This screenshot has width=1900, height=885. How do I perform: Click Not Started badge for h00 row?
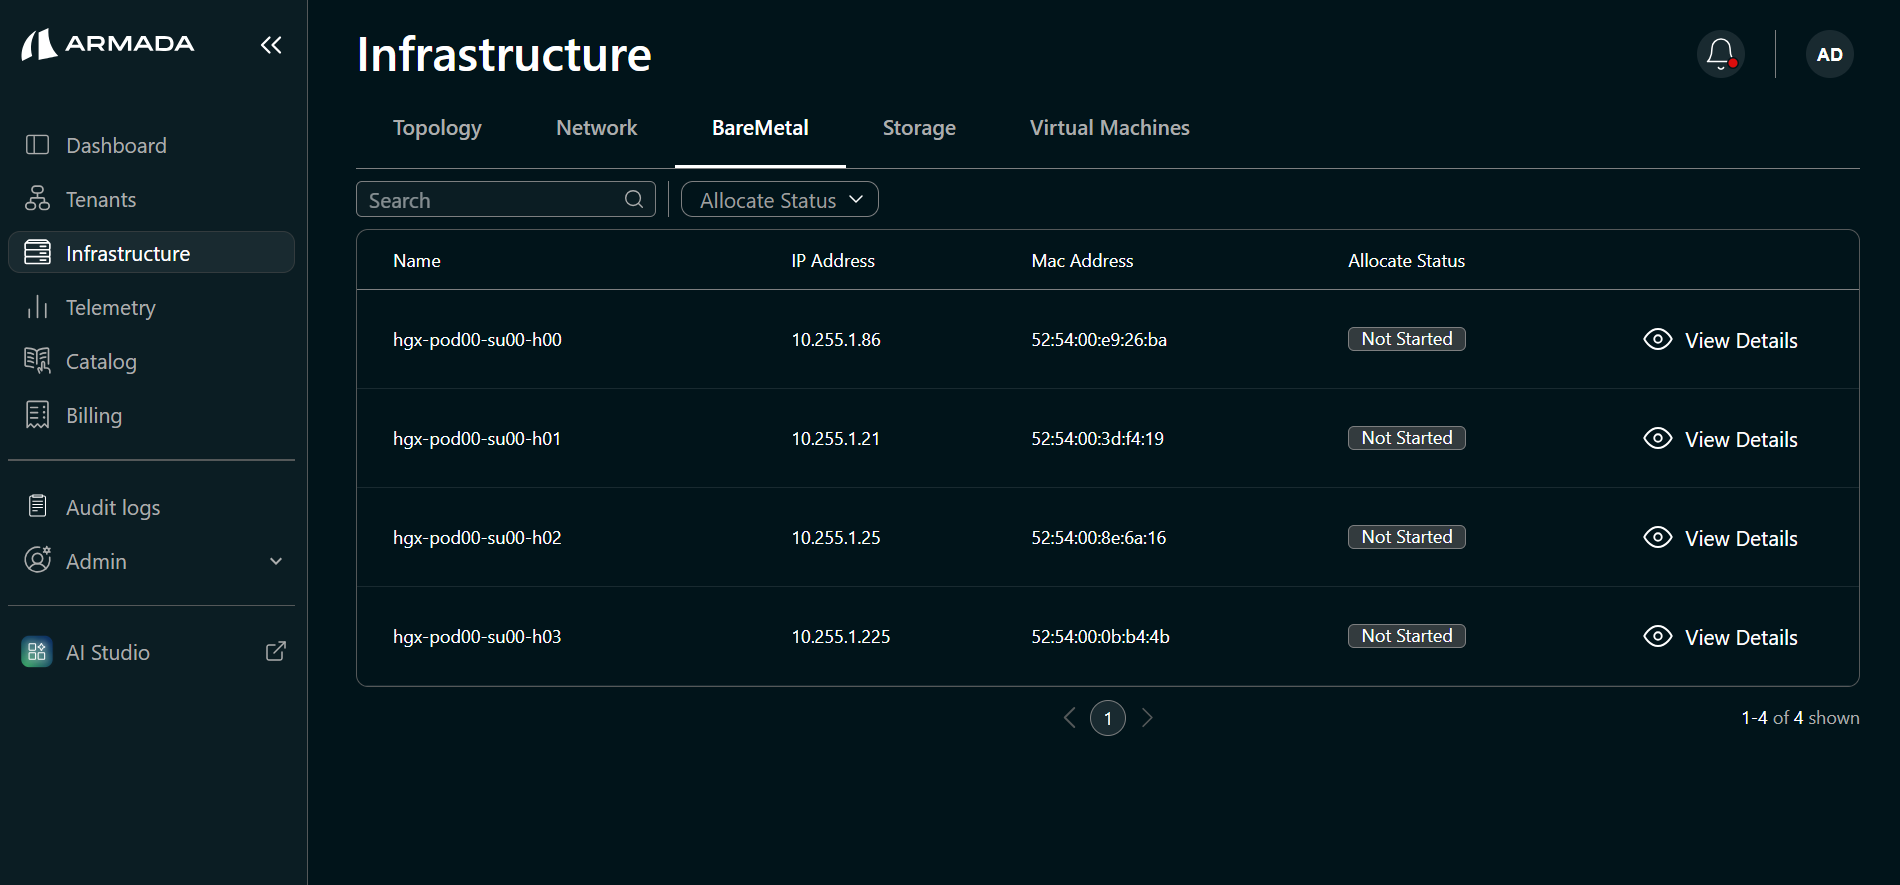[1407, 339]
